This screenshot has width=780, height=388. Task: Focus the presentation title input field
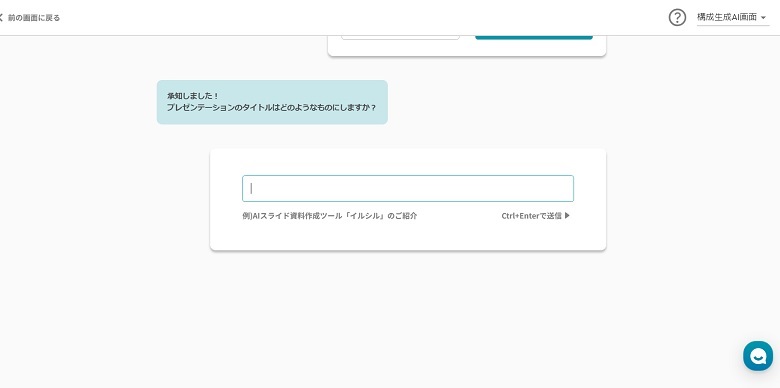click(408, 189)
